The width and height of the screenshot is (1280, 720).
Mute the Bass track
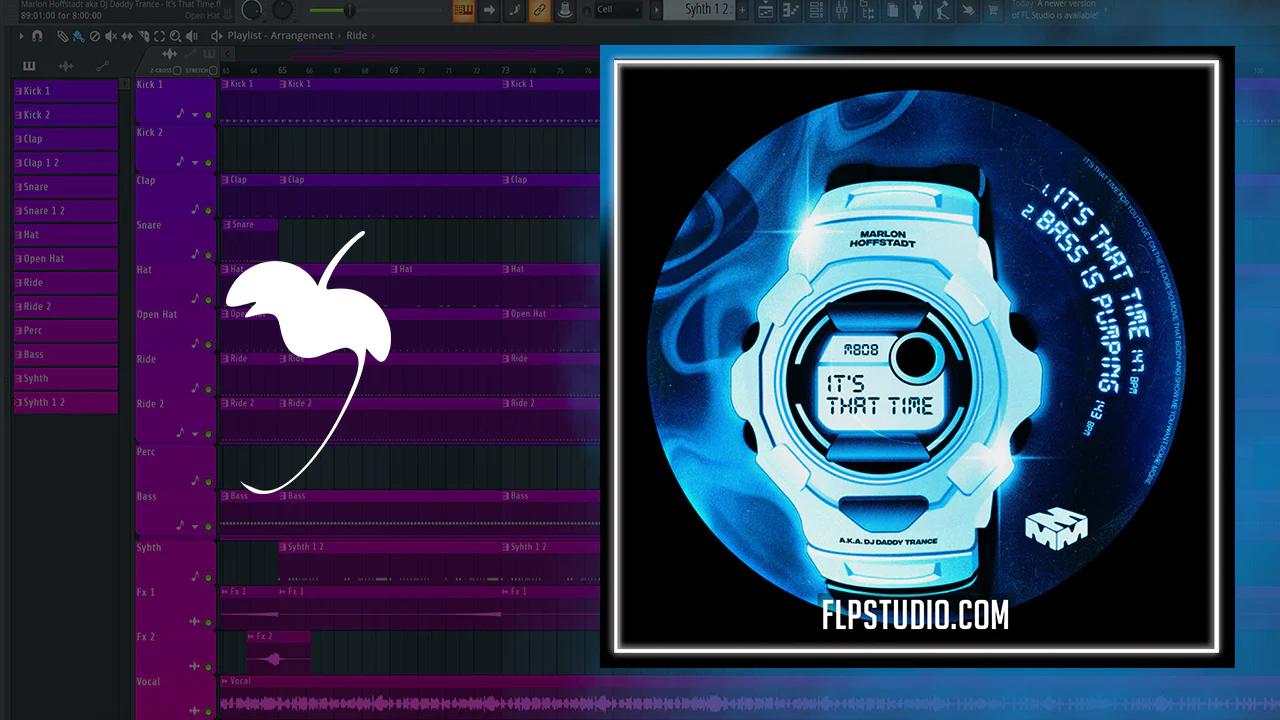208,525
